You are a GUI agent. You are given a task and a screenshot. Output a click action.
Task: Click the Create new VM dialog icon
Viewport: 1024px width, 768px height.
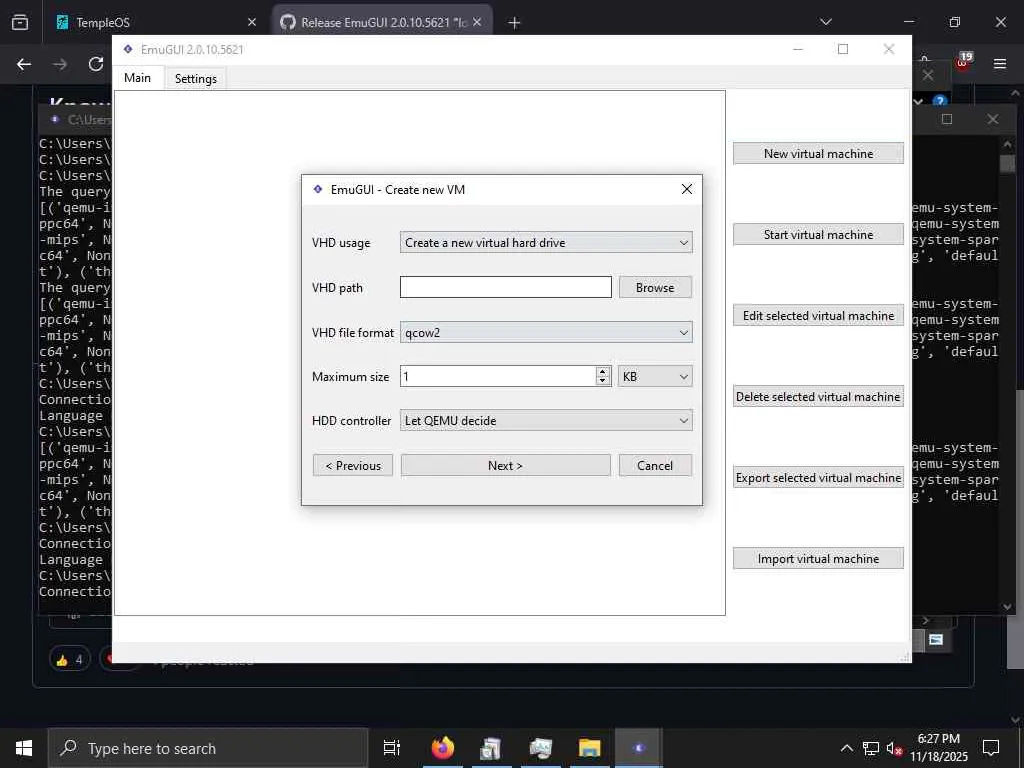318,189
